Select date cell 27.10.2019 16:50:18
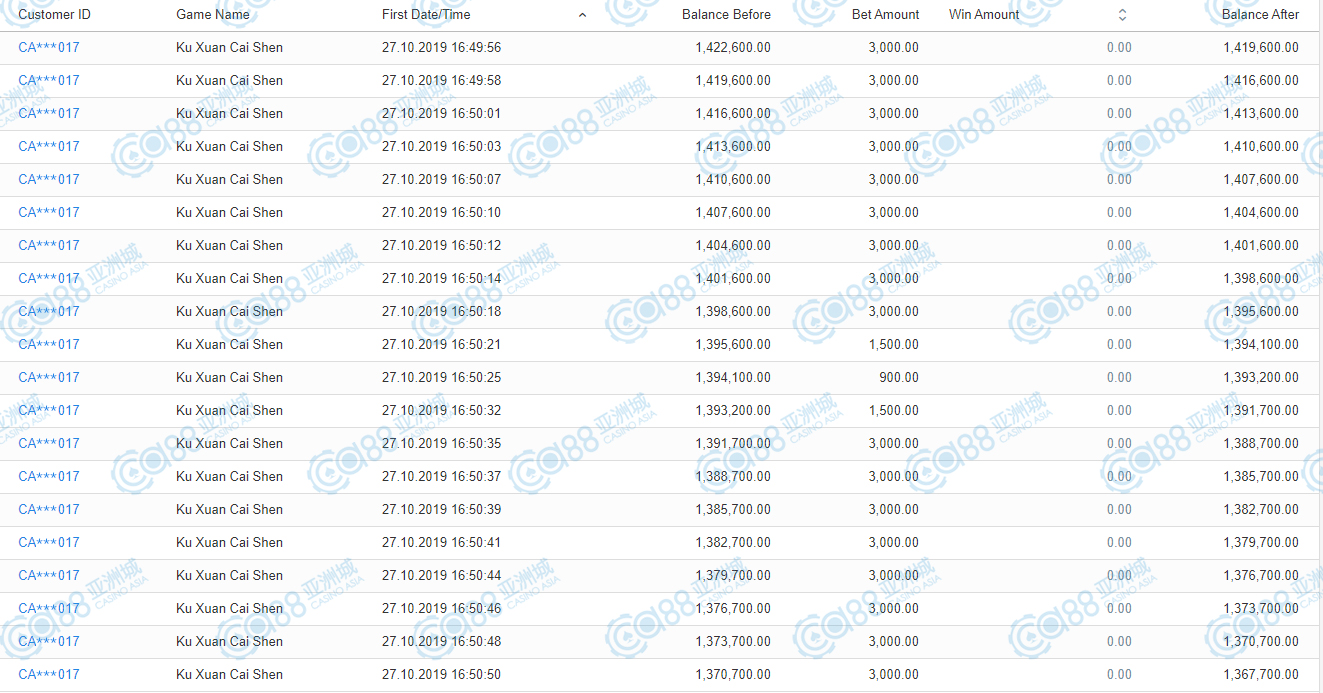1323x693 pixels. (x=441, y=312)
